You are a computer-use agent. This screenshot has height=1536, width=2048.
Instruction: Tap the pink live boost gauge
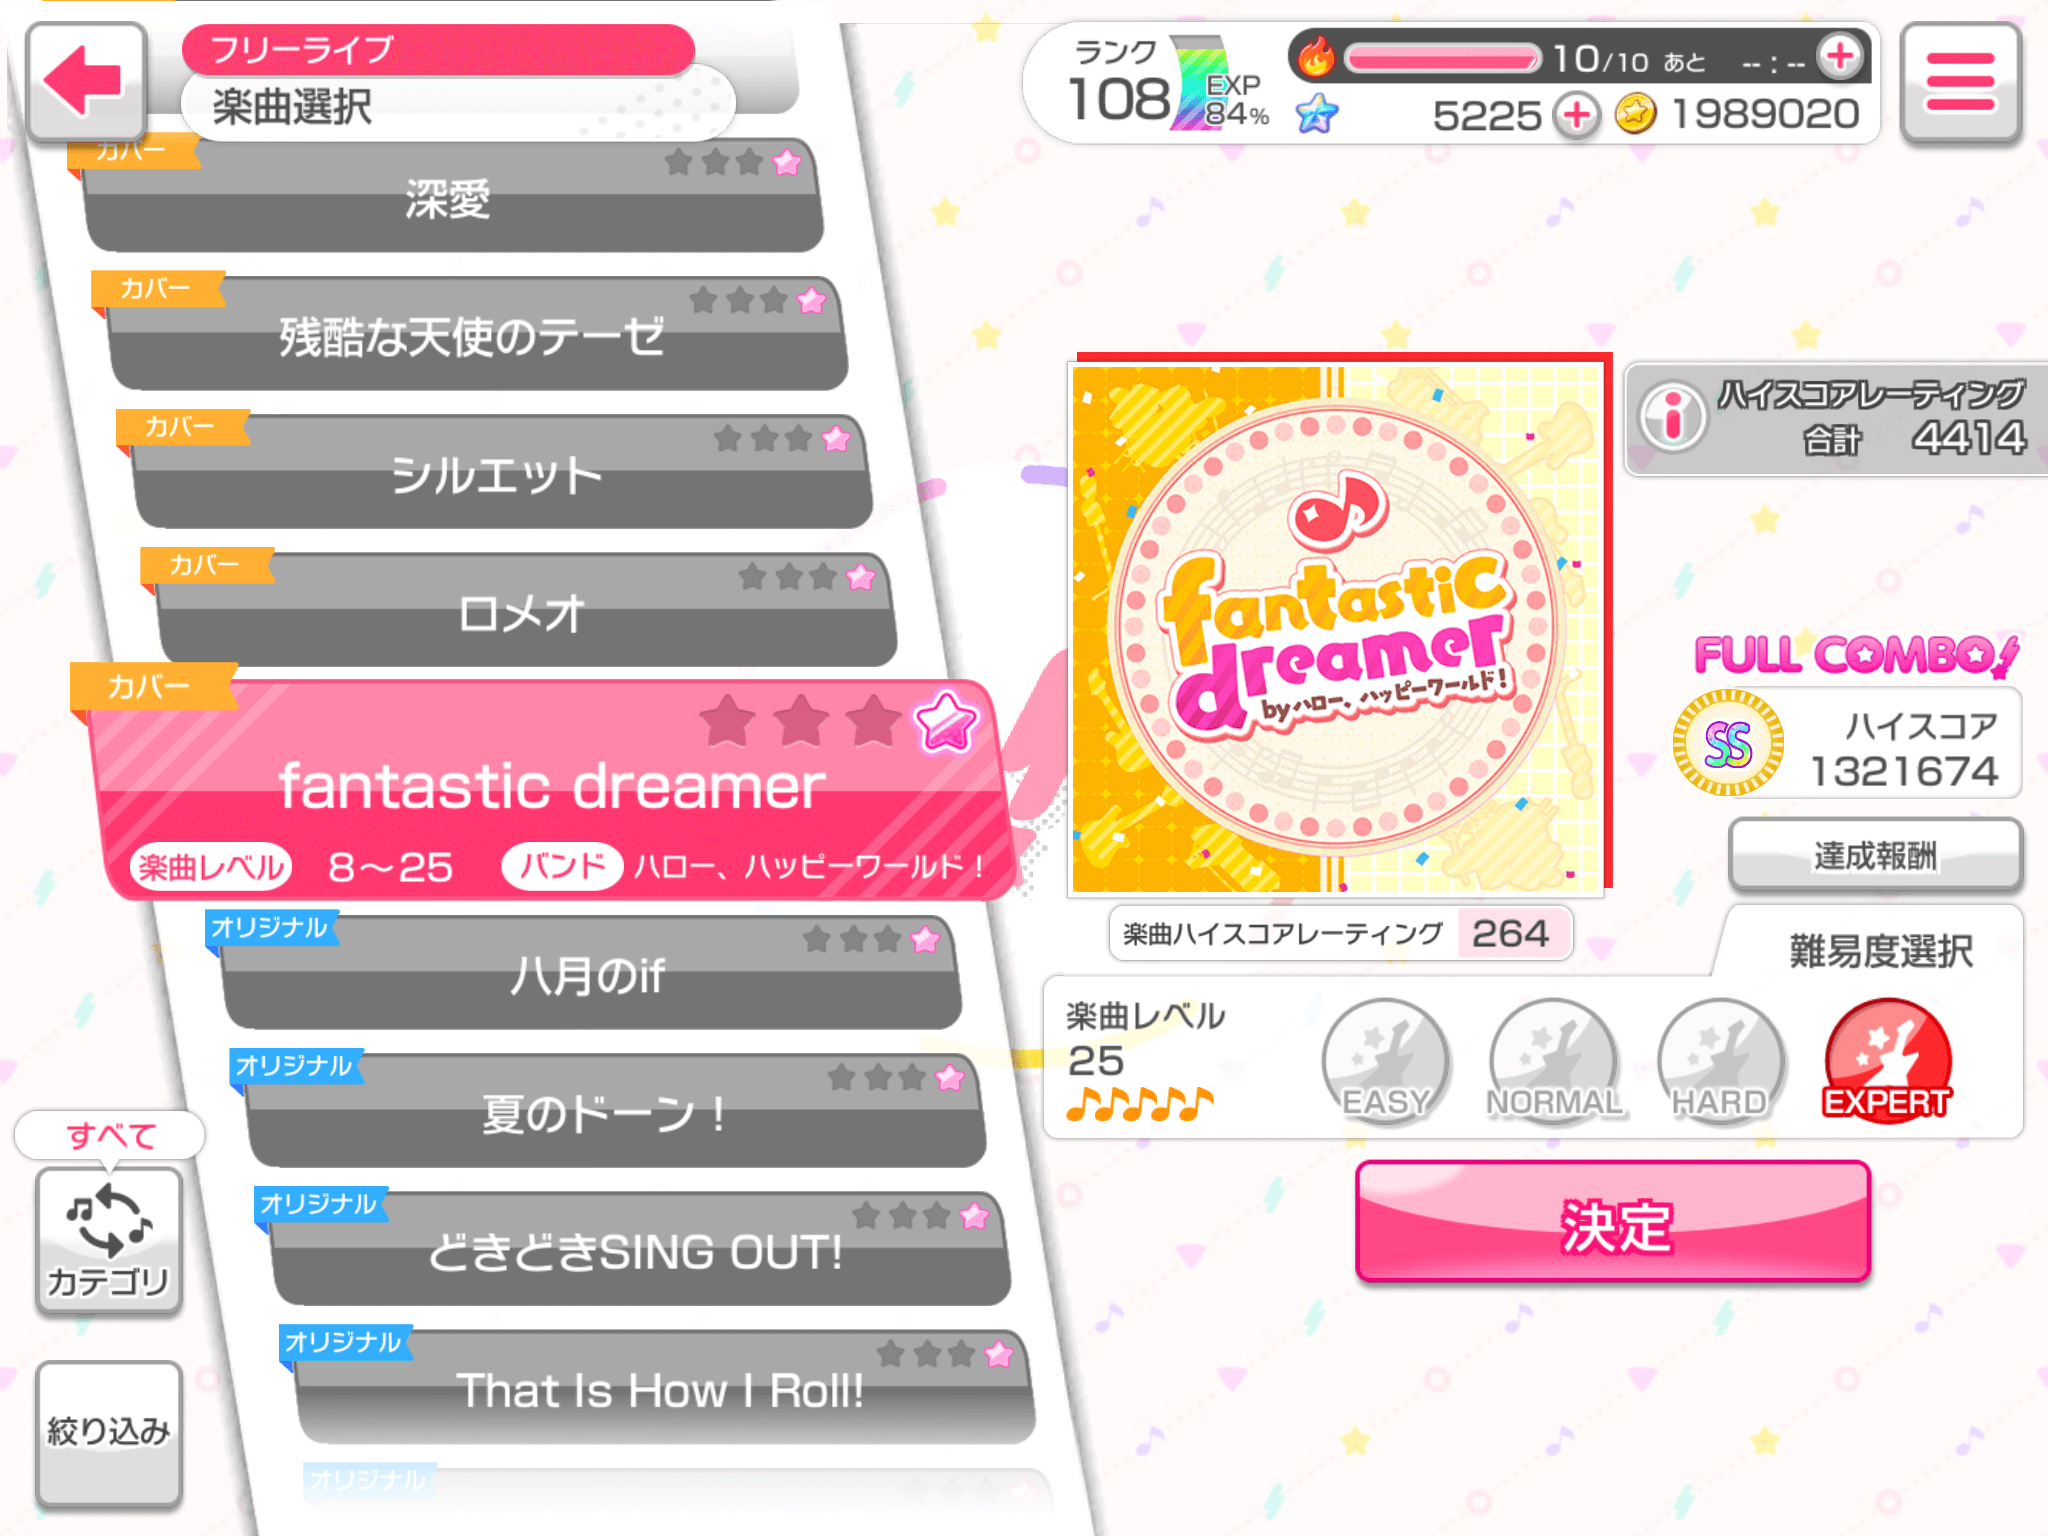coord(1442,58)
